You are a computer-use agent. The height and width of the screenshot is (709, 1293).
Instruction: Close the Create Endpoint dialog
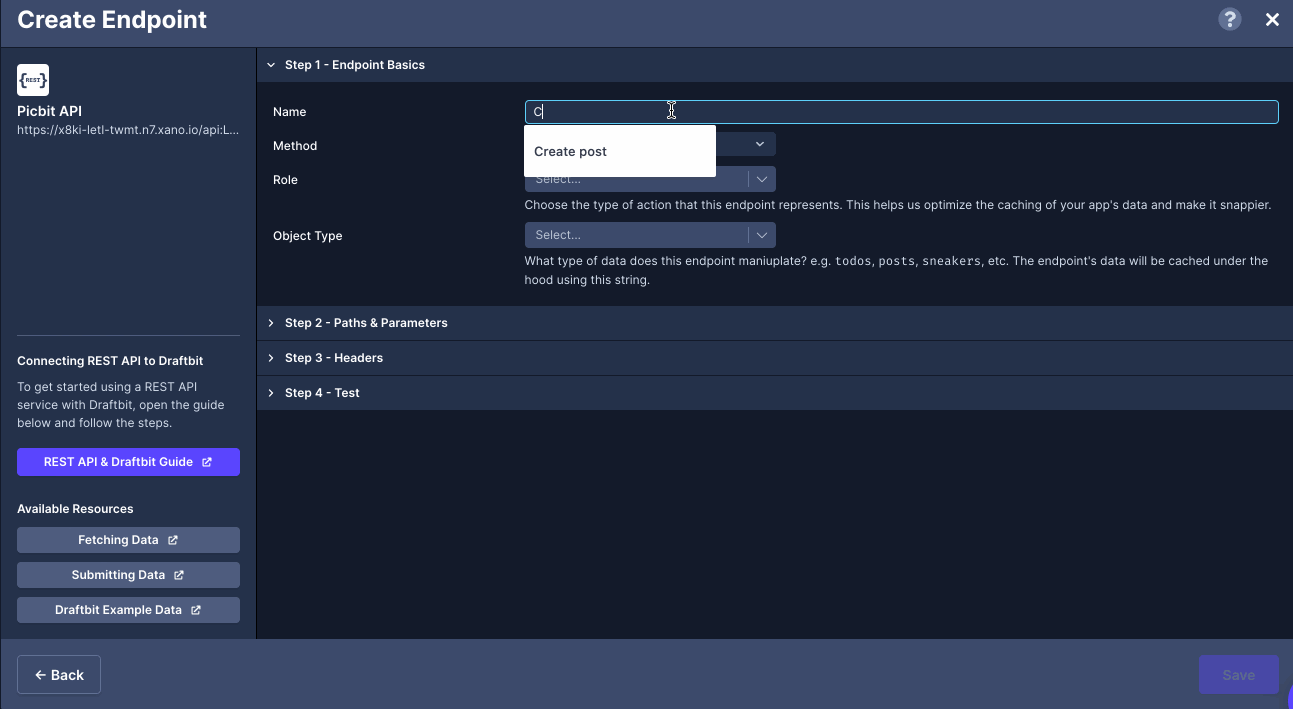(1272, 19)
